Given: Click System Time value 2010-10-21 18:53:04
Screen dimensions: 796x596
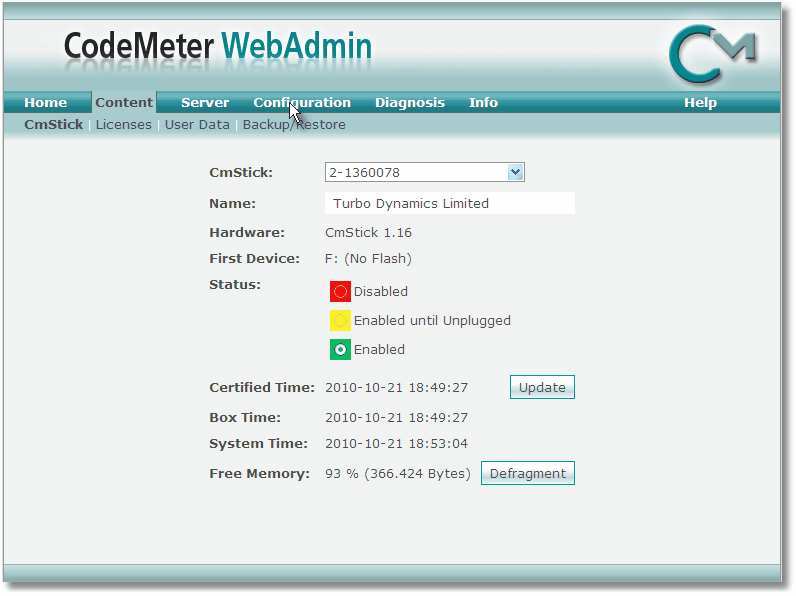Looking at the screenshot, I should (396, 443).
